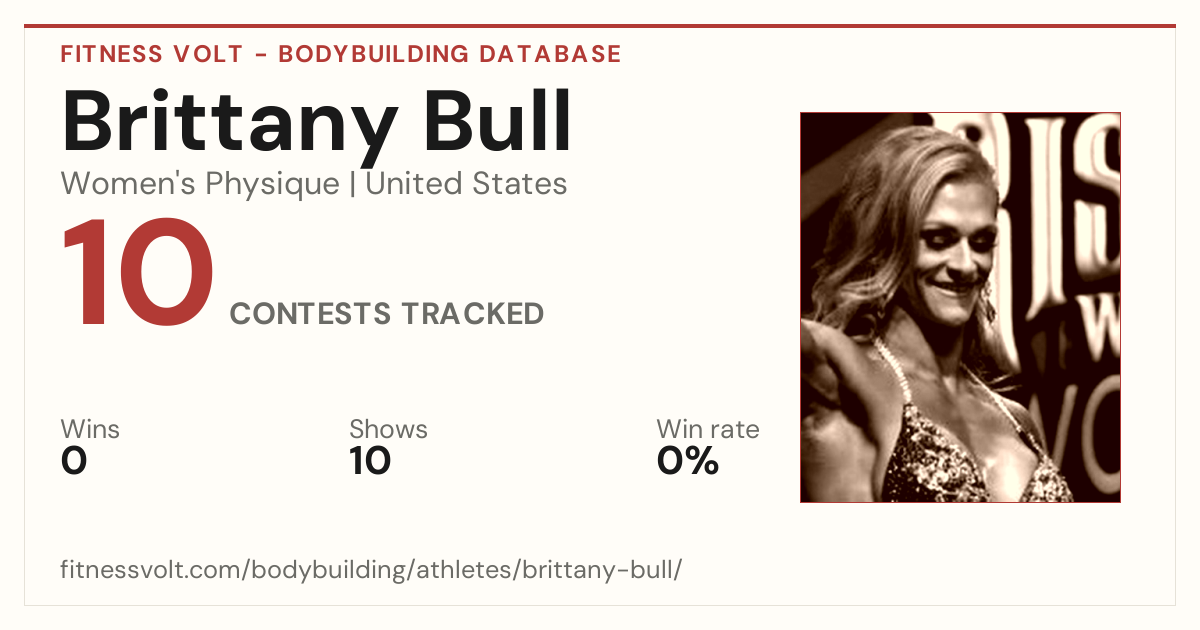Click the athlete photo thumbnail

[960, 307]
